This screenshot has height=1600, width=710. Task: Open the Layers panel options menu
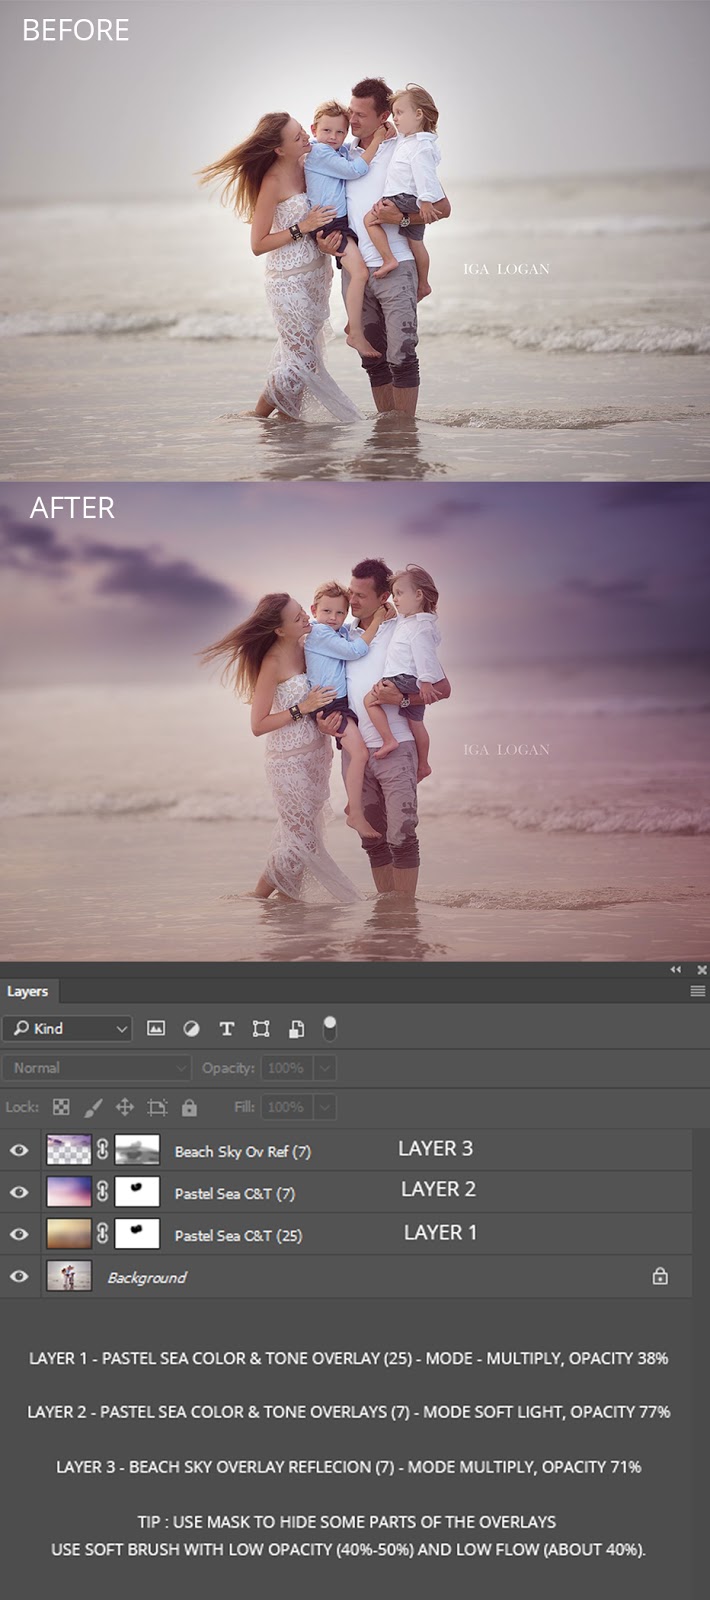698,991
